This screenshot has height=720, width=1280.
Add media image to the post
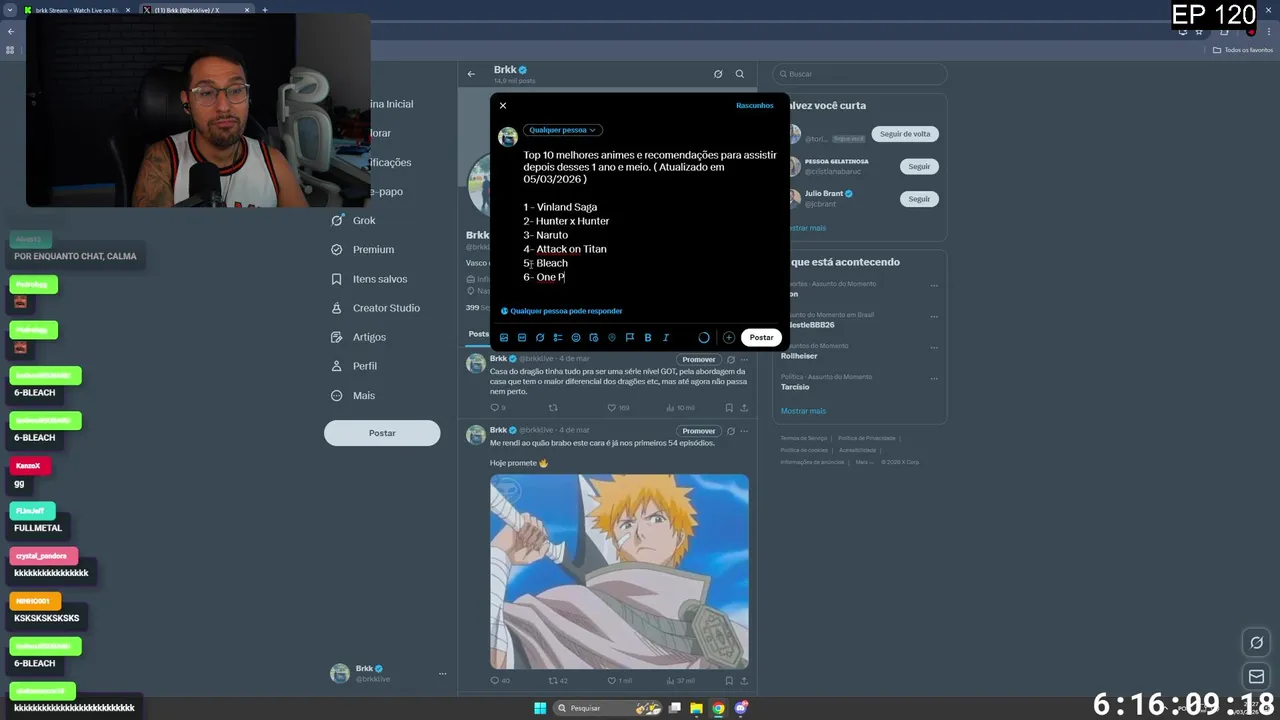504,338
